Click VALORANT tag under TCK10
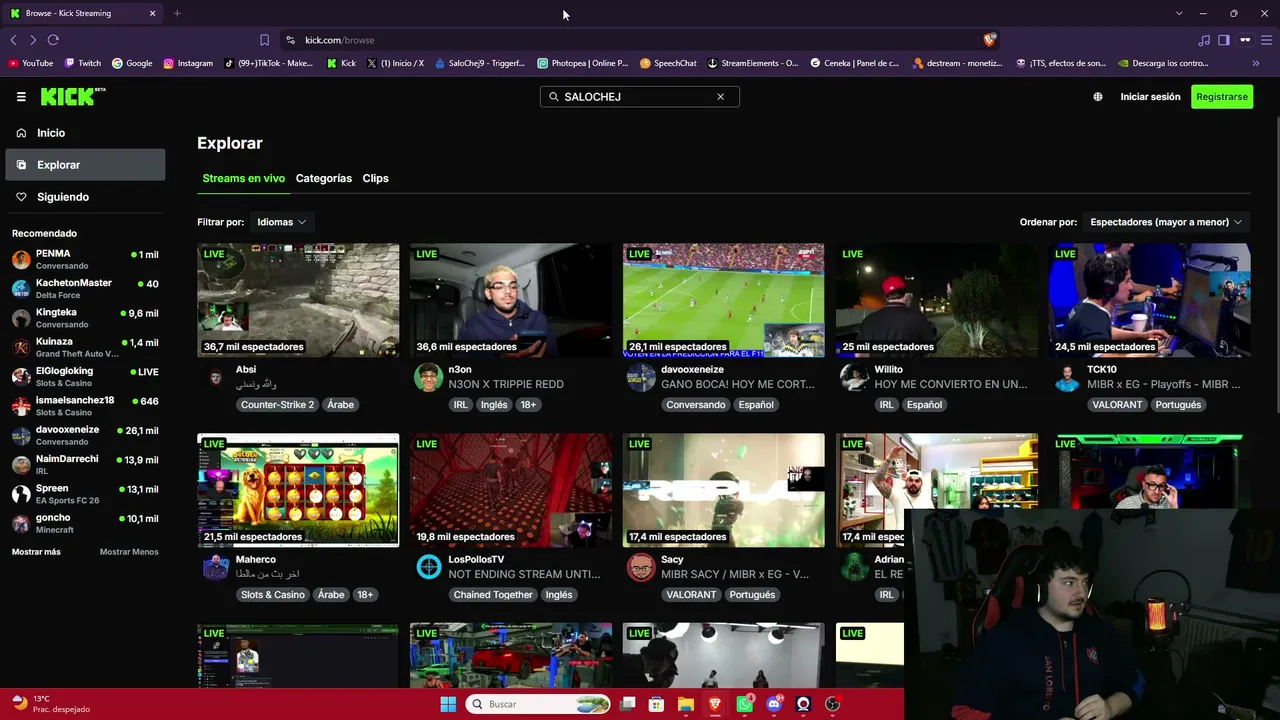Screen dimensions: 1280x720 click(1117, 405)
